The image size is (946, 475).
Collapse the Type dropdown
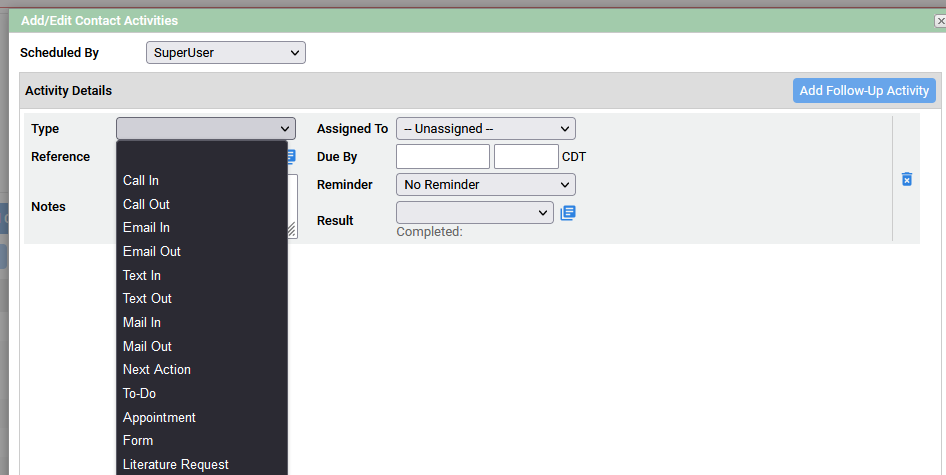coord(206,129)
